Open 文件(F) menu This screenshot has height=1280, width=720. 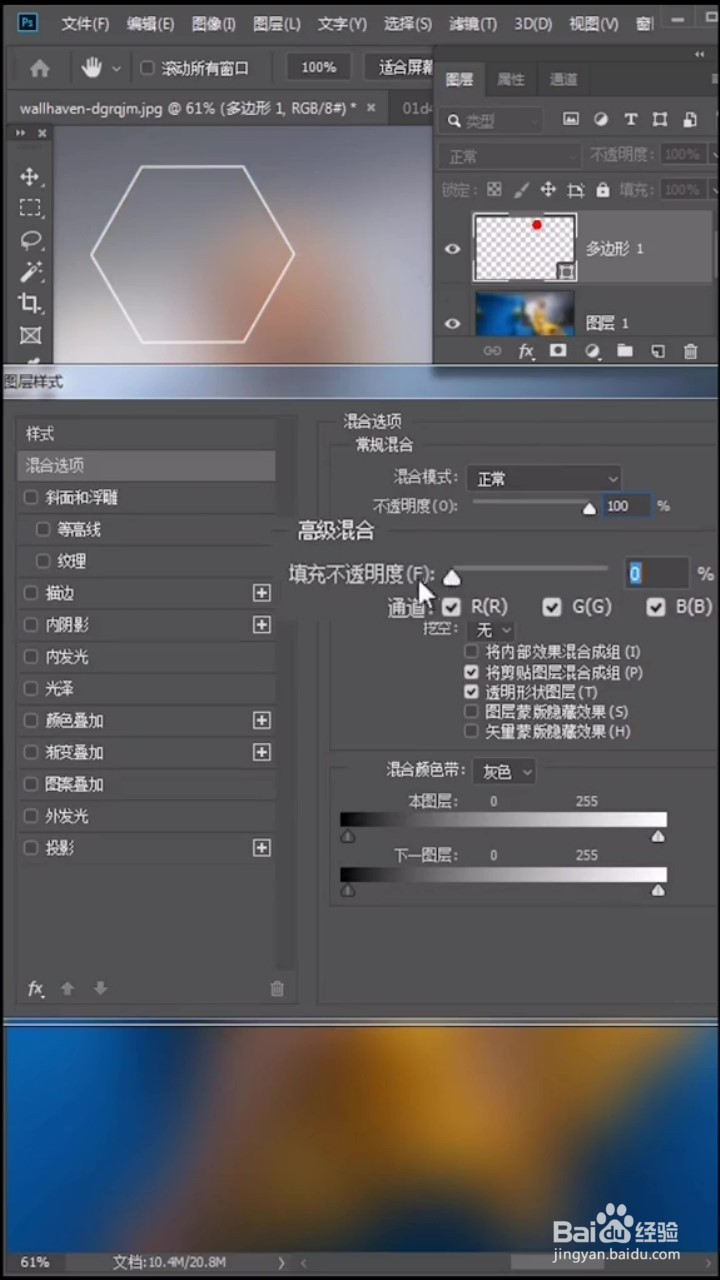point(85,24)
